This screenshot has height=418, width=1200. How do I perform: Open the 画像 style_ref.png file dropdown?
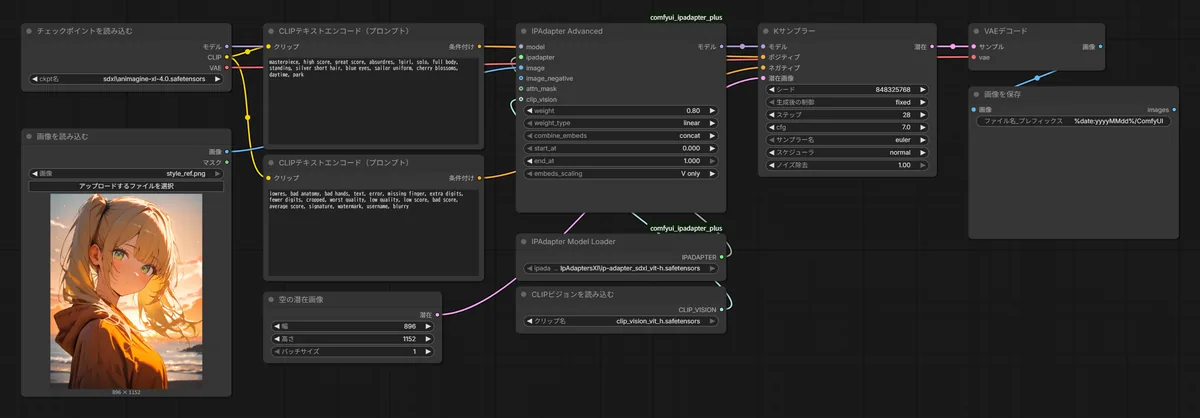pyautogui.click(x=126, y=173)
